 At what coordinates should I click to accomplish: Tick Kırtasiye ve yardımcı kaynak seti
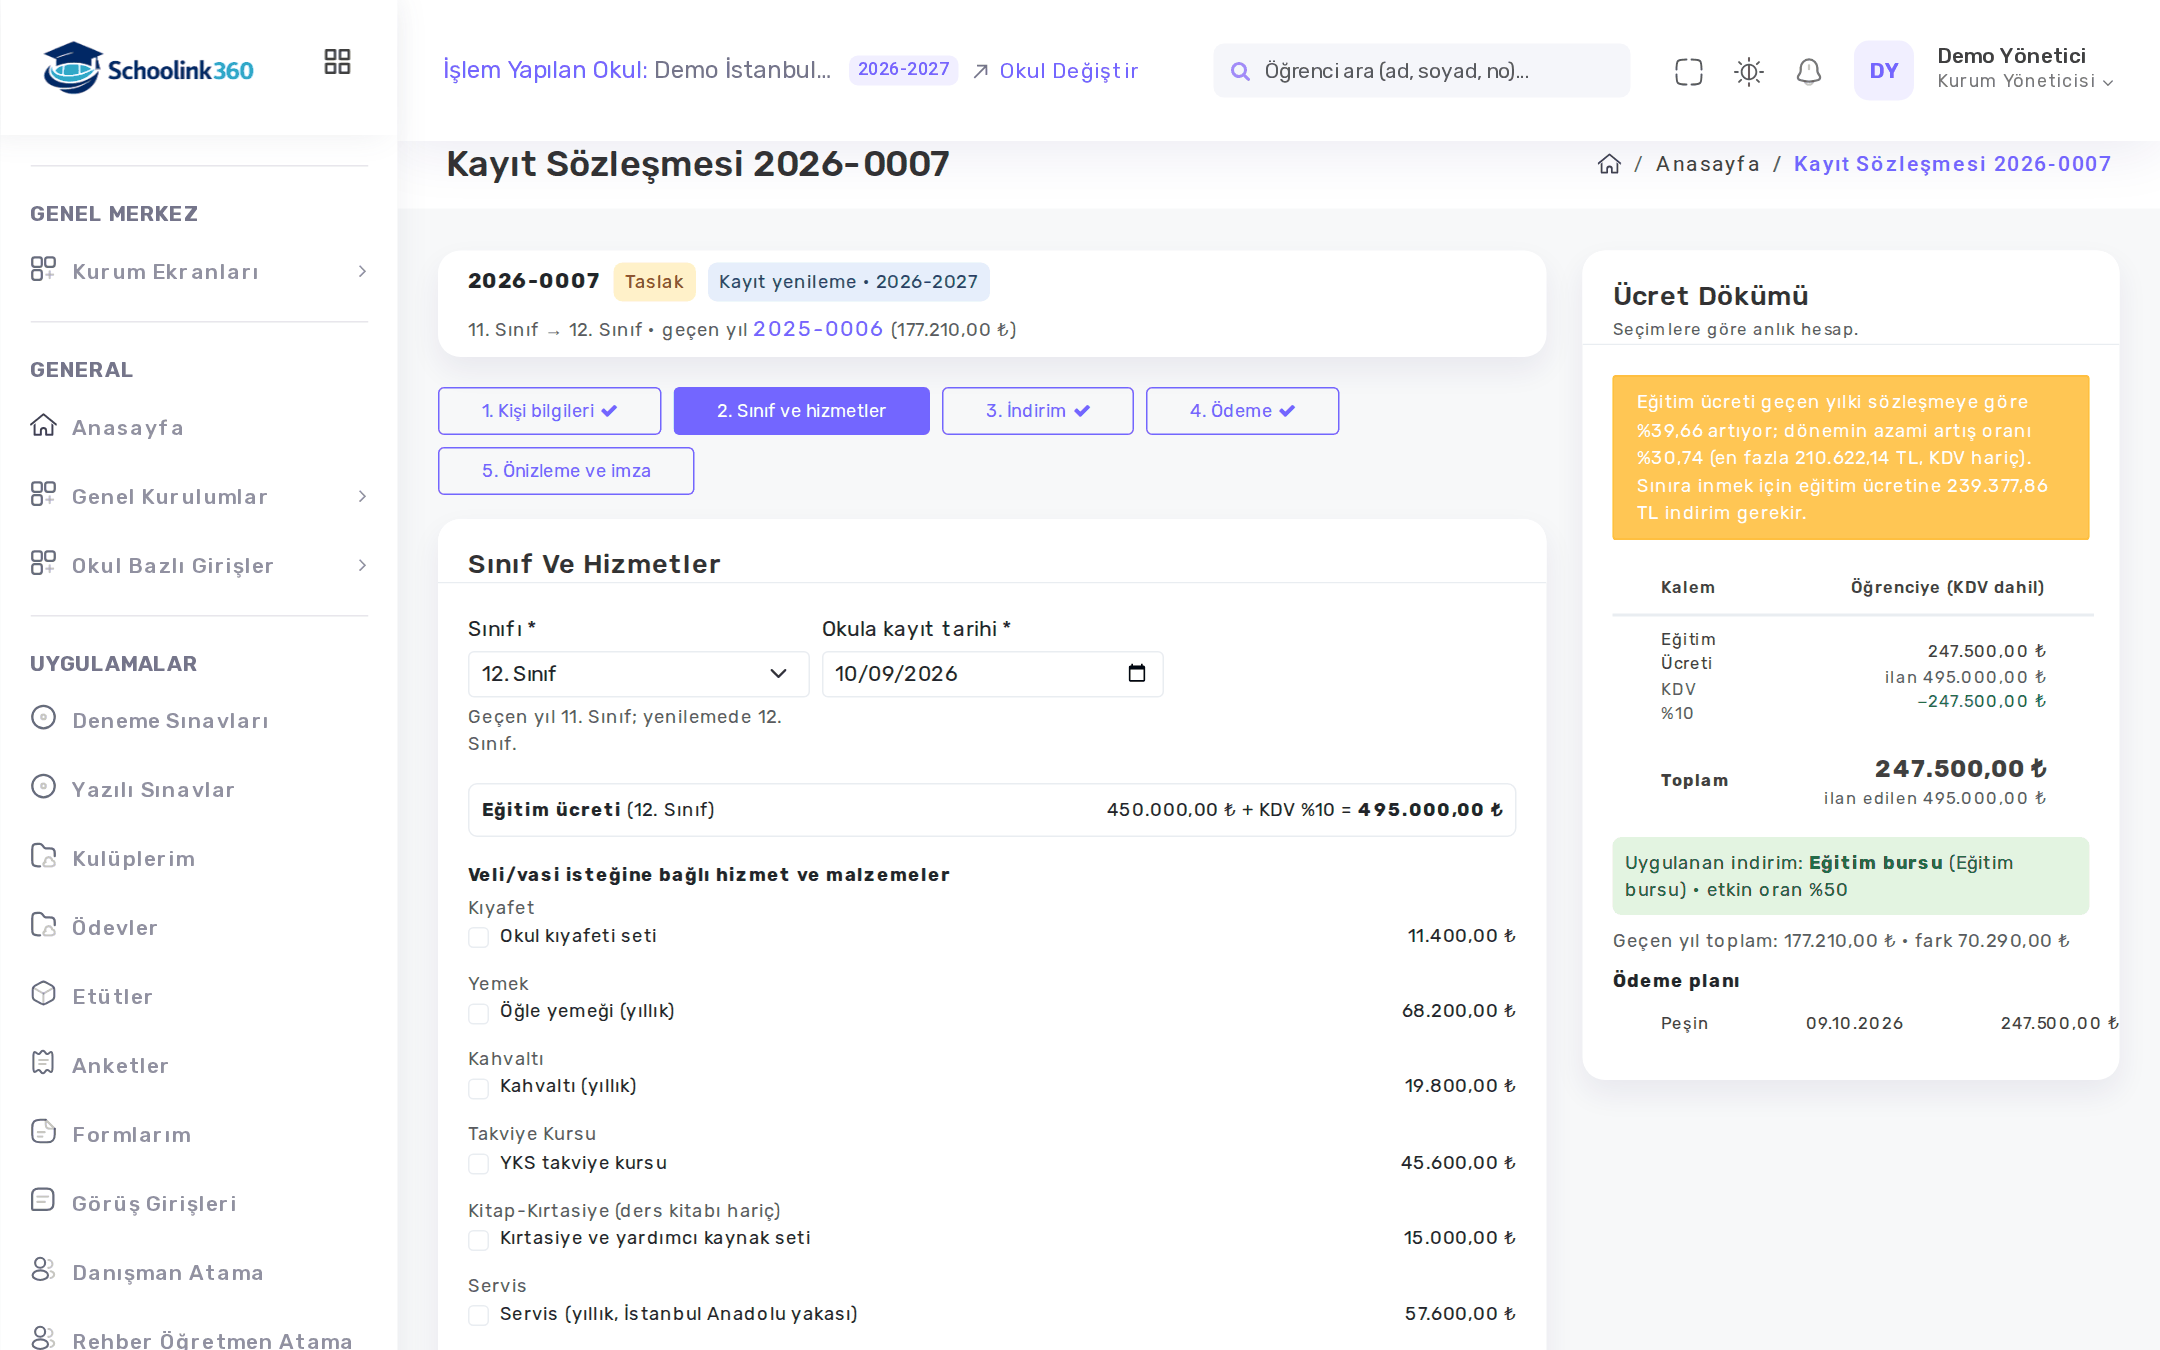pyautogui.click(x=479, y=1240)
